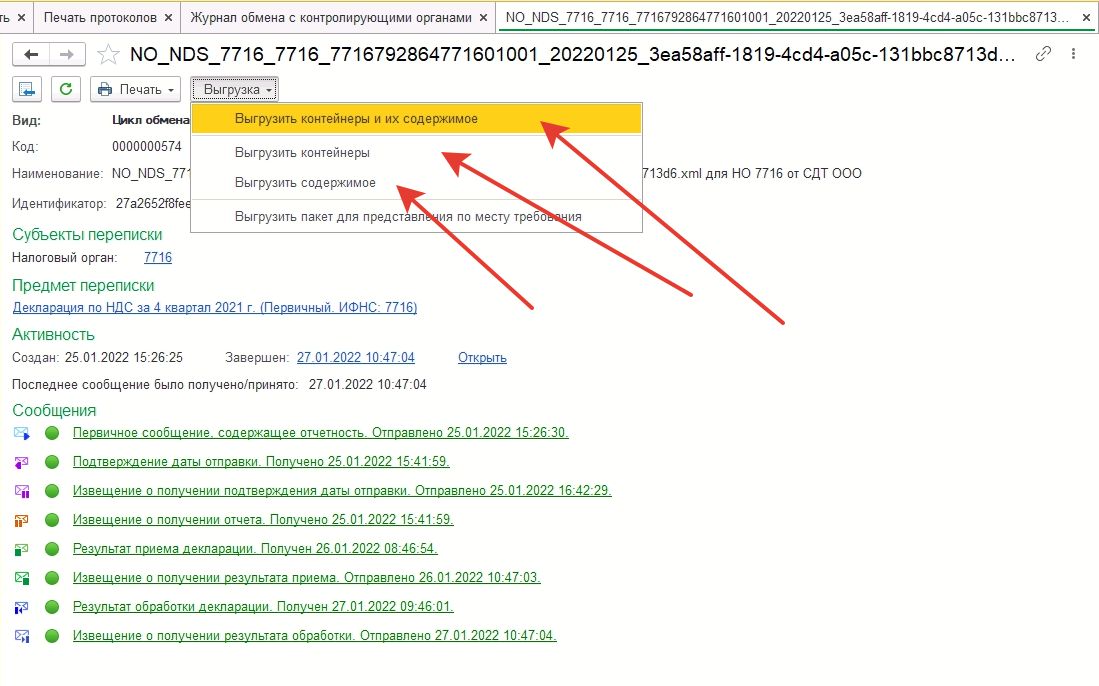Viewport: 1099px width, 686px height.
Task: Click the copy link chain icon
Action: (x=1044, y=55)
